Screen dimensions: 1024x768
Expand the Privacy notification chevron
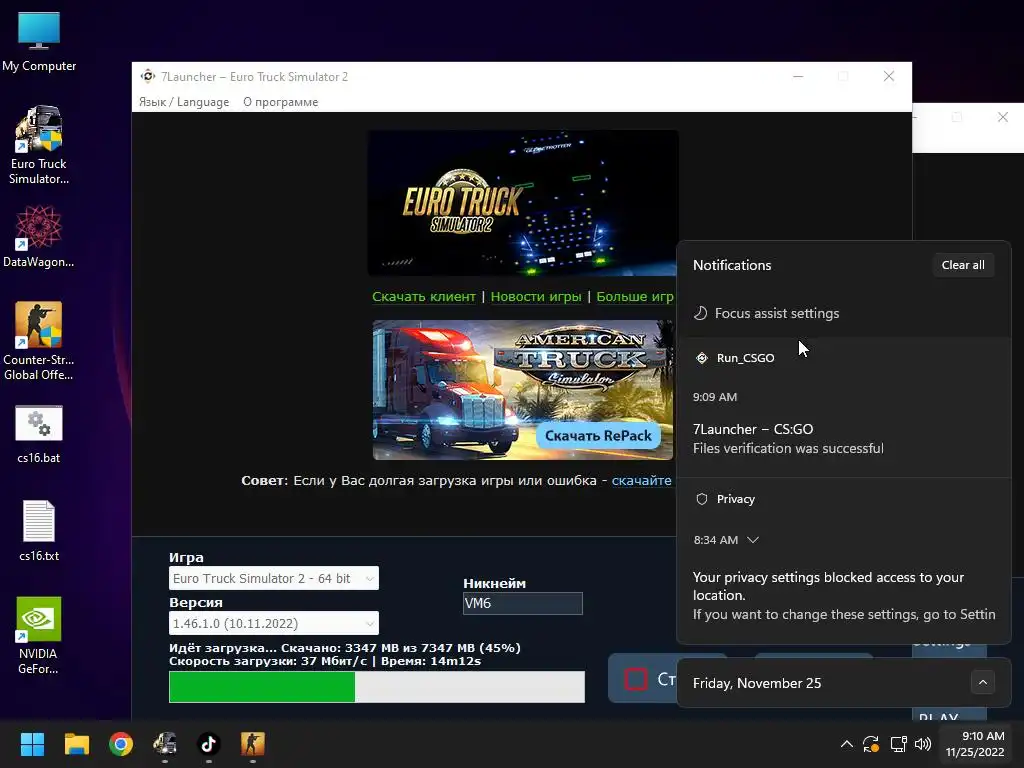753,540
